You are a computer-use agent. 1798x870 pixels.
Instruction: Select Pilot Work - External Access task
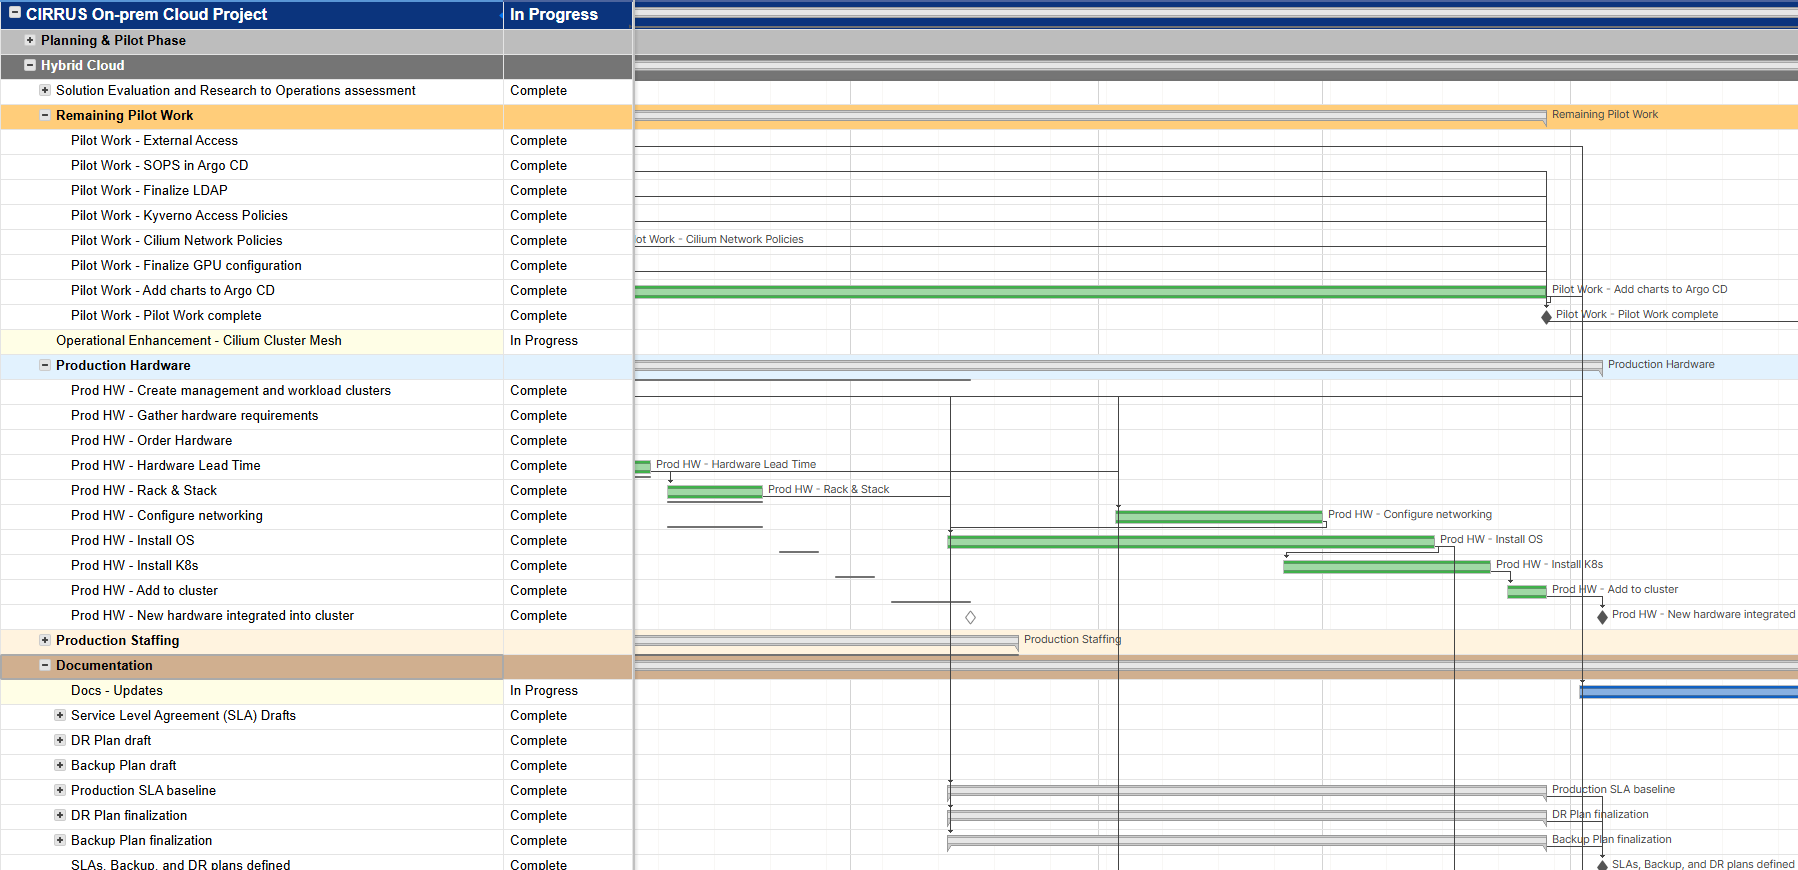click(x=154, y=141)
